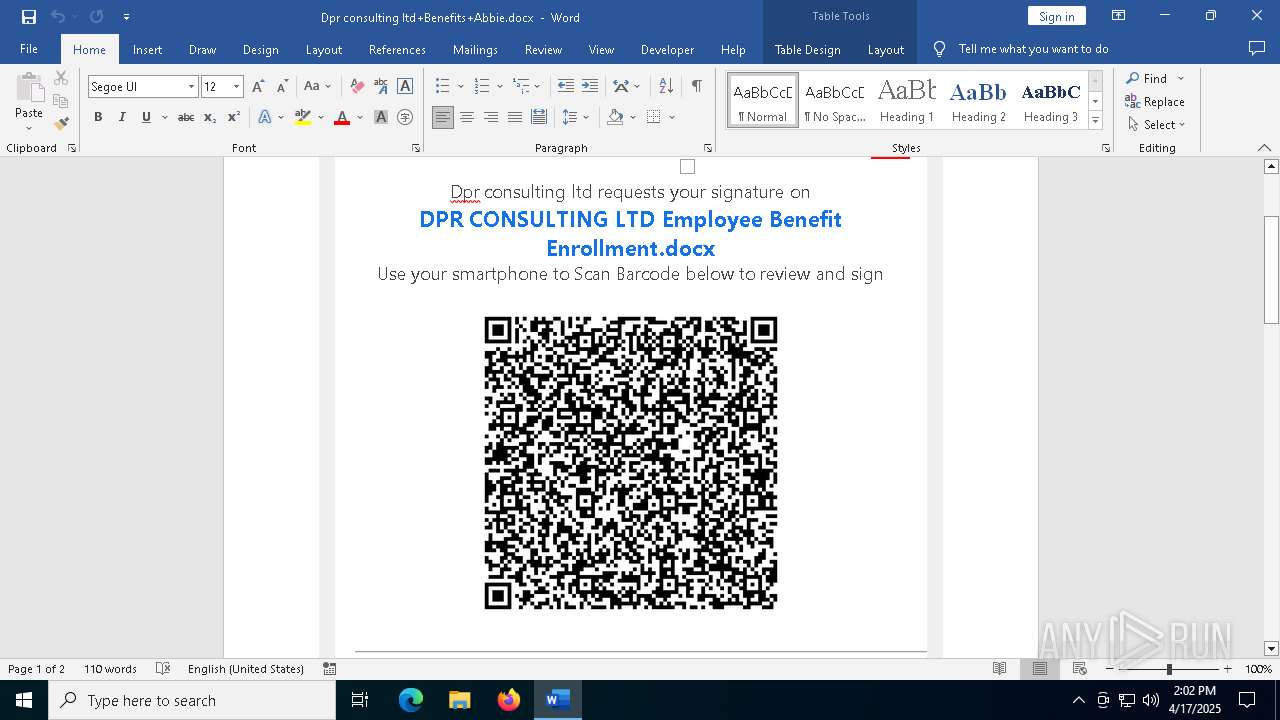This screenshot has height=720, width=1280.
Task: Open the Font dialog launcher
Action: [416, 148]
